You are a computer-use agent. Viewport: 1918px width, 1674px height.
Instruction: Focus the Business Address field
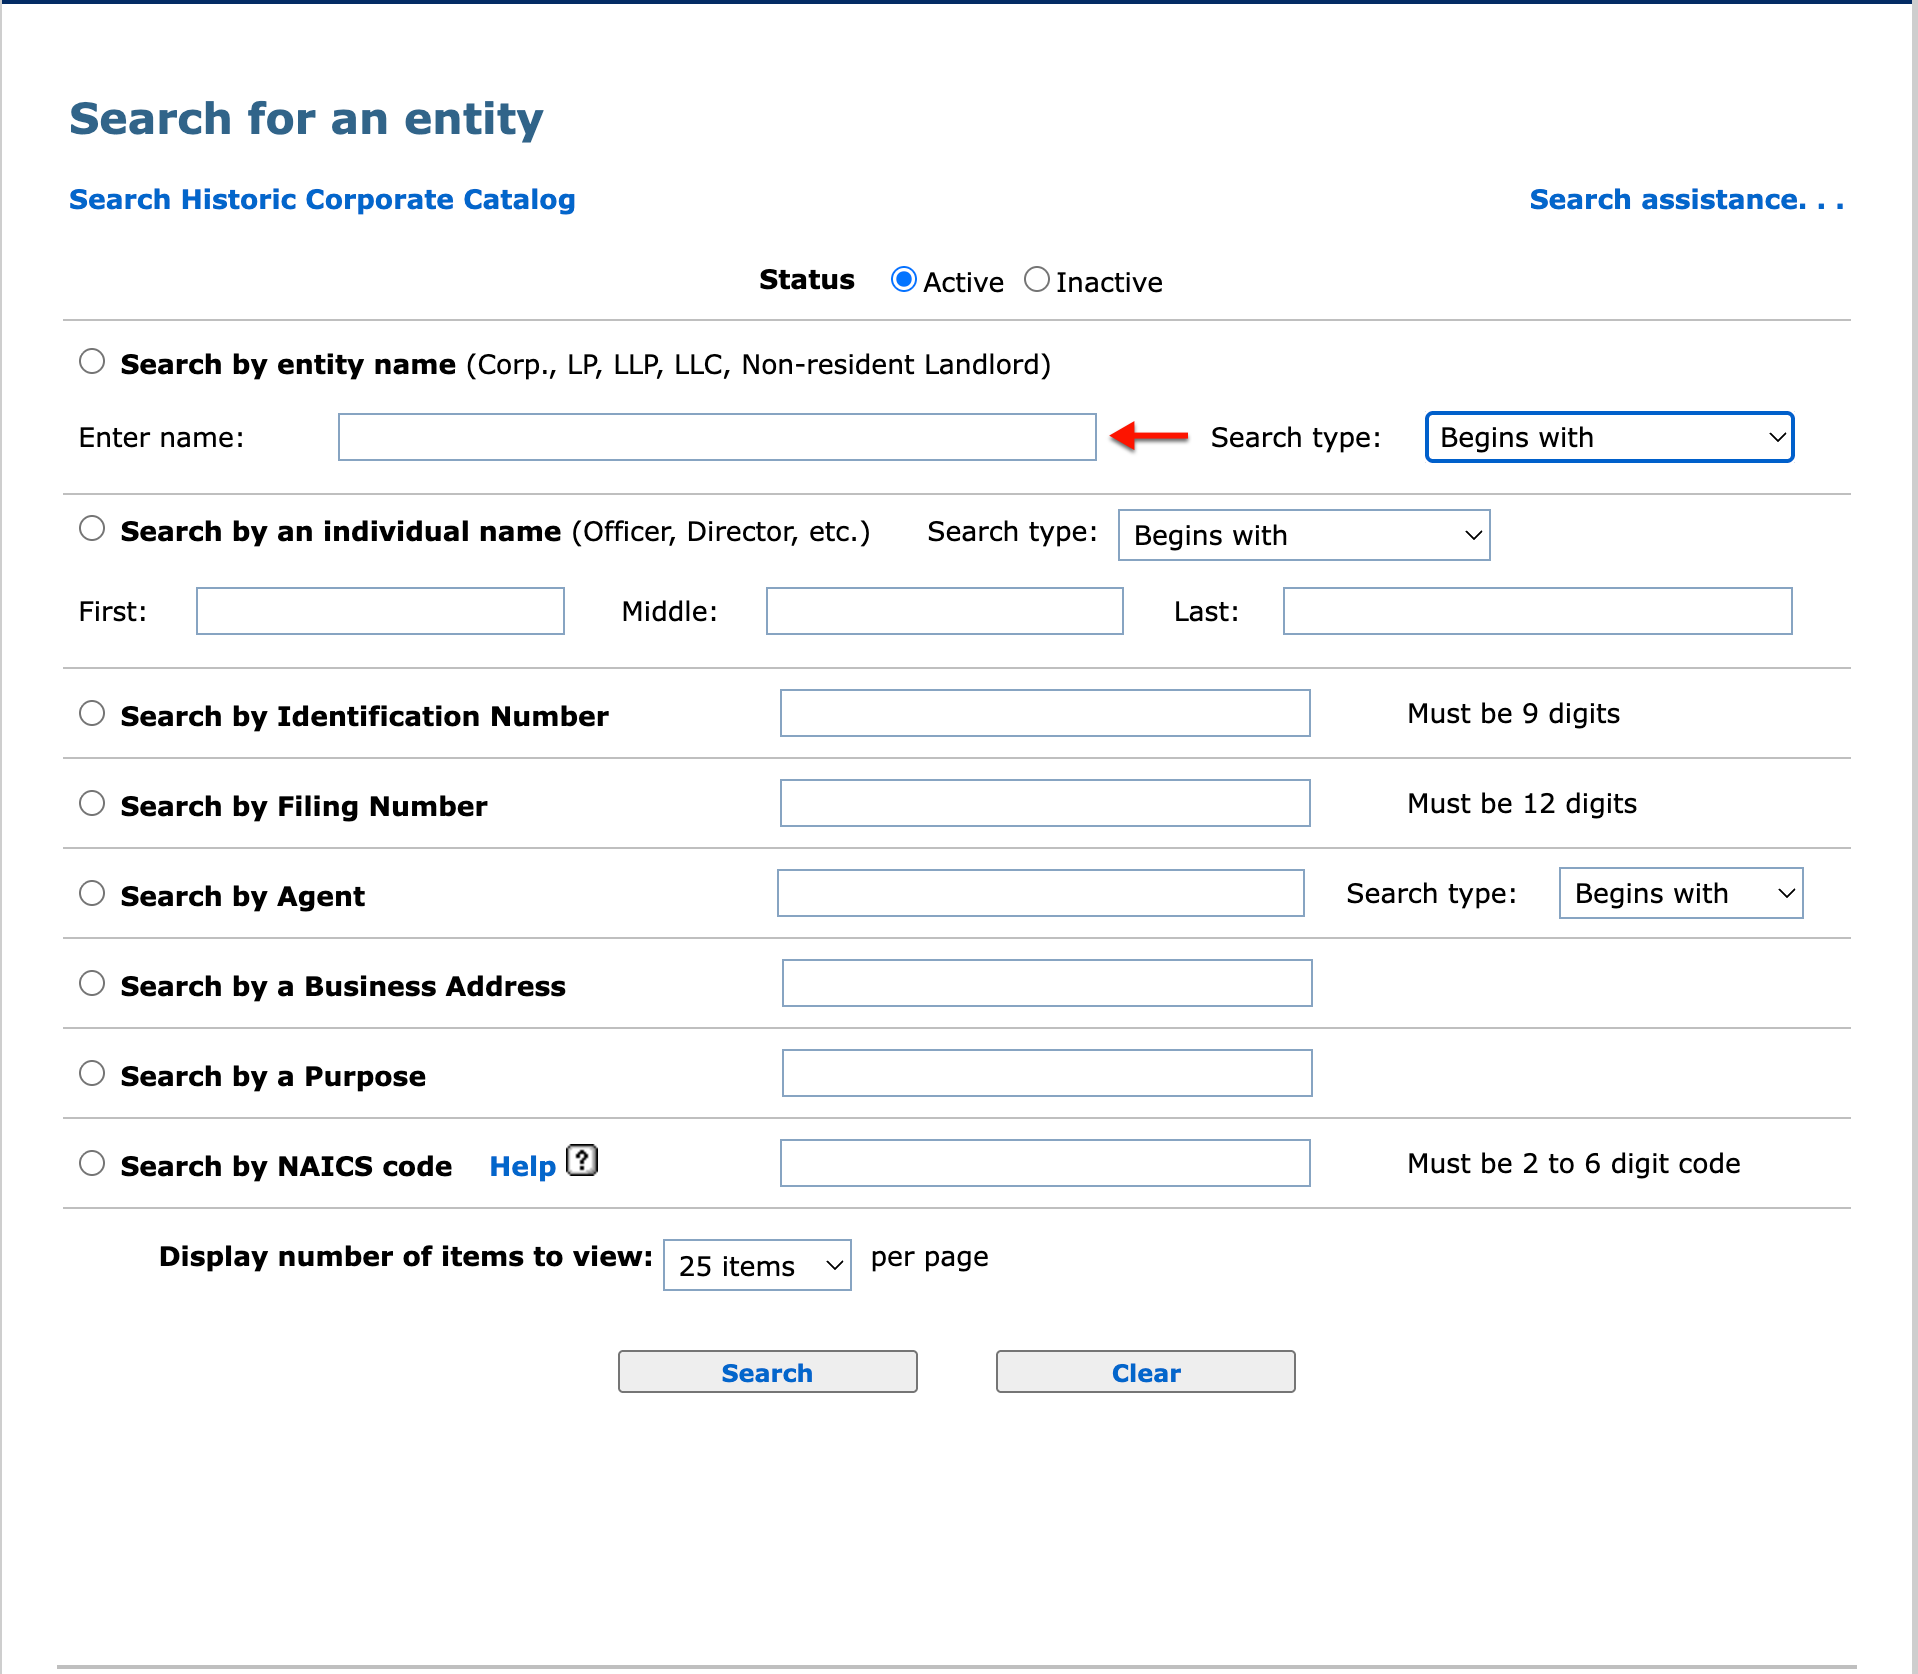pos(1047,983)
